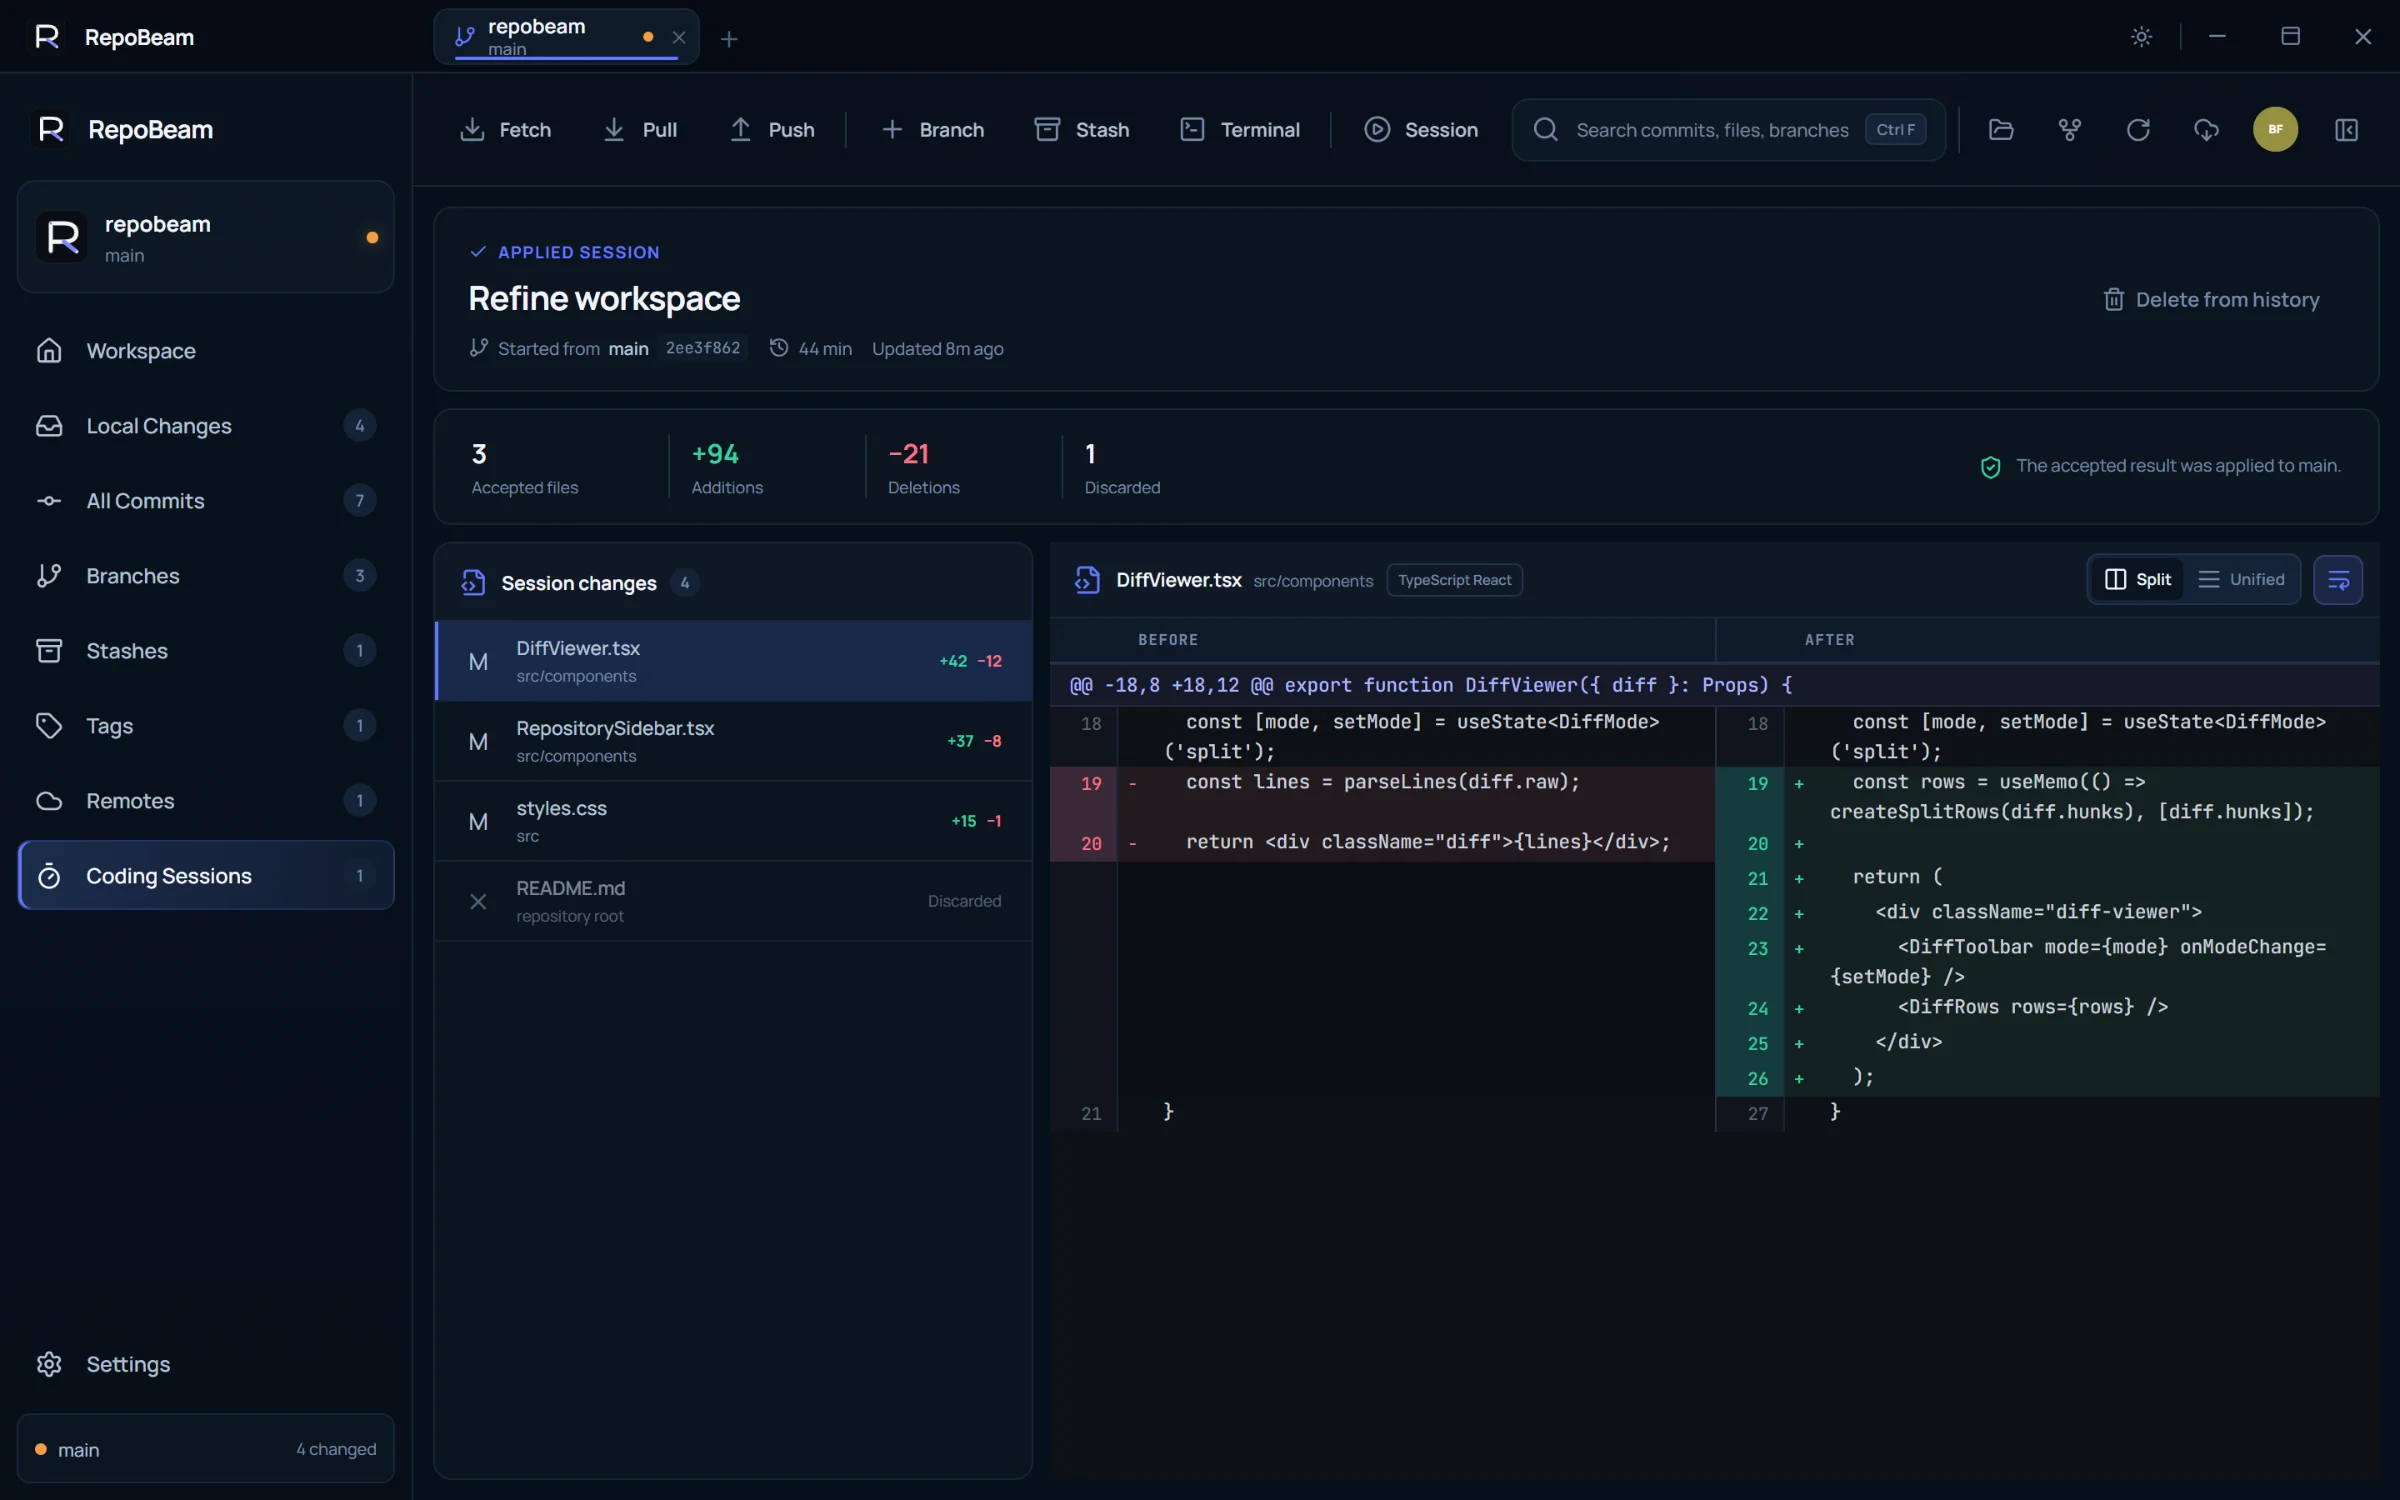Click the commit hash 2ee3f862
This screenshot has height=1500, width=2400.
coord(703,348)
